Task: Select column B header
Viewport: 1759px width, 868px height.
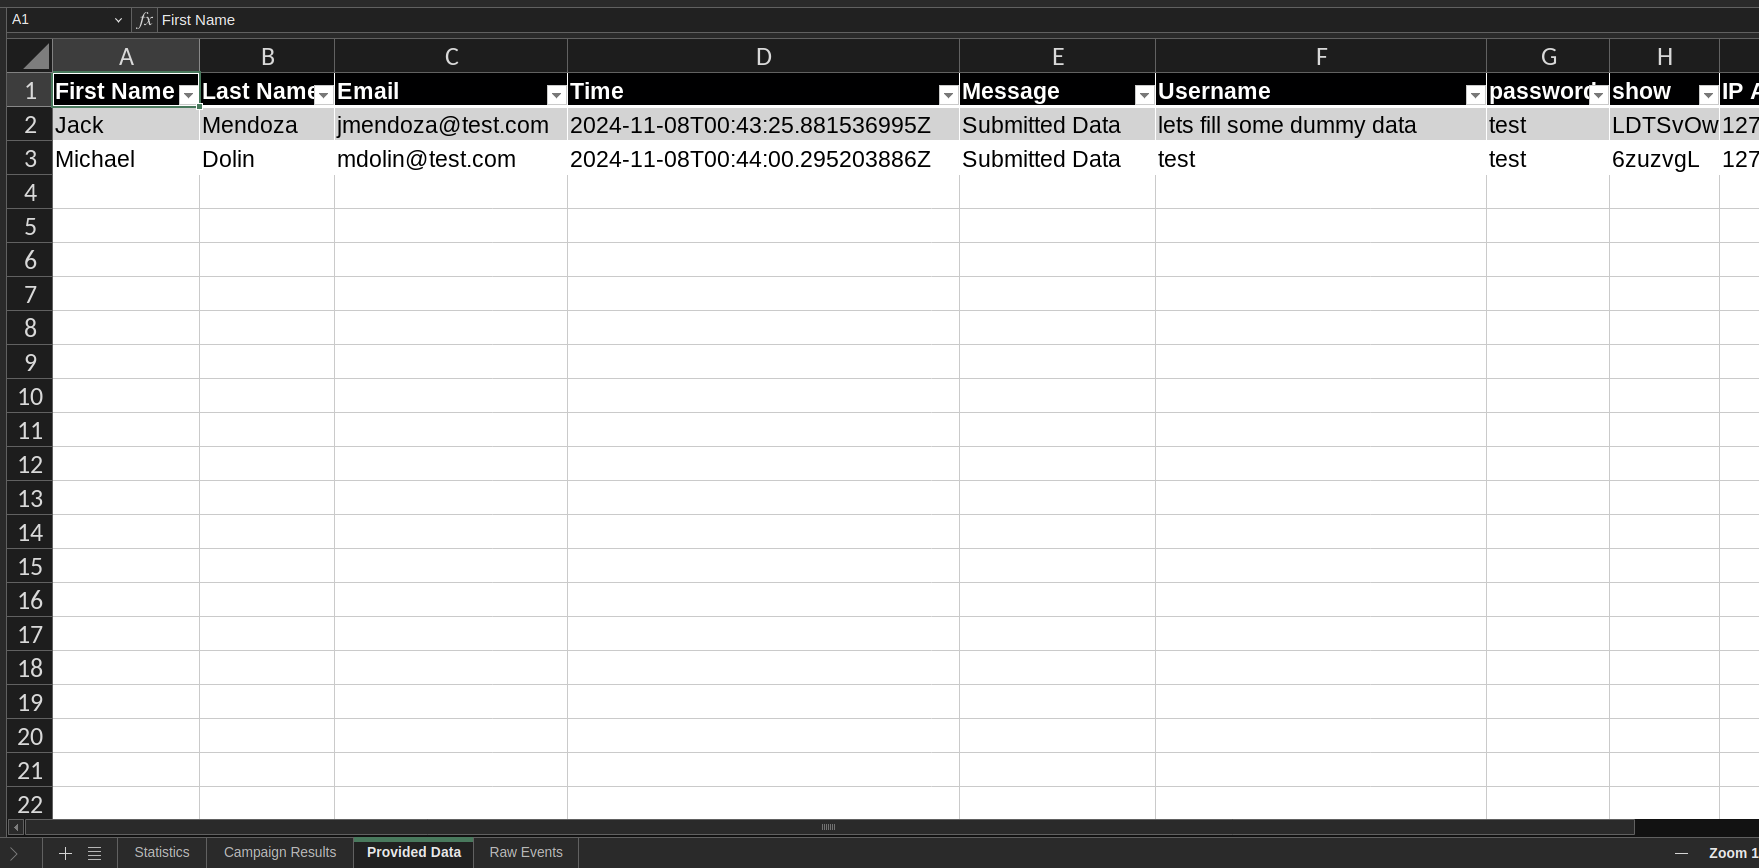Action: pos(267,56)
